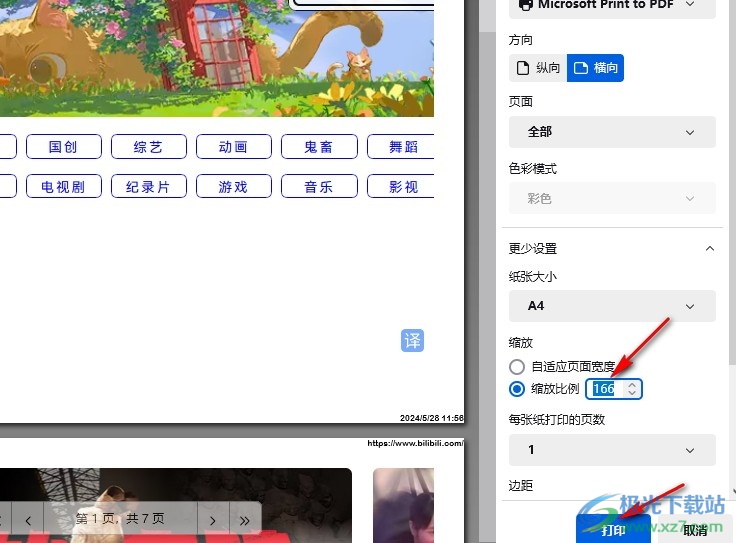Click the 影视 category button
Image resolution: width=736 pixels, height=543 pixels.
400,187
